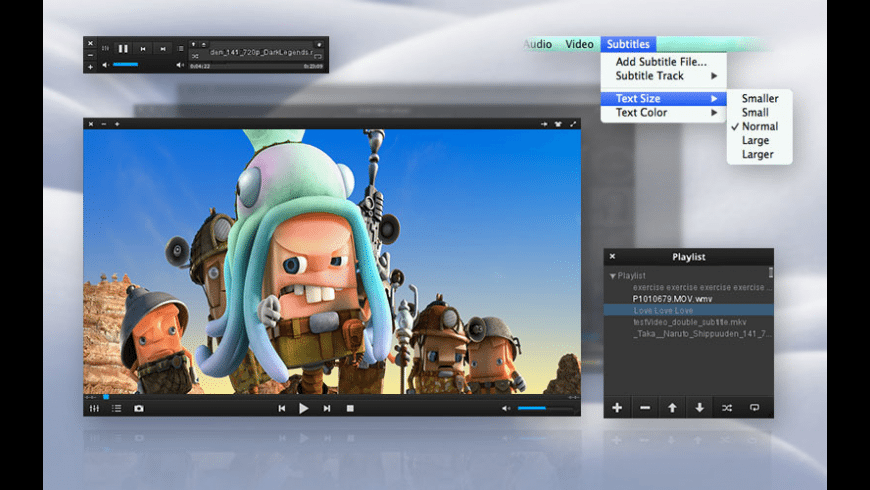
Task: Choose Add Subtitle File...
Action: coord(661,62)
